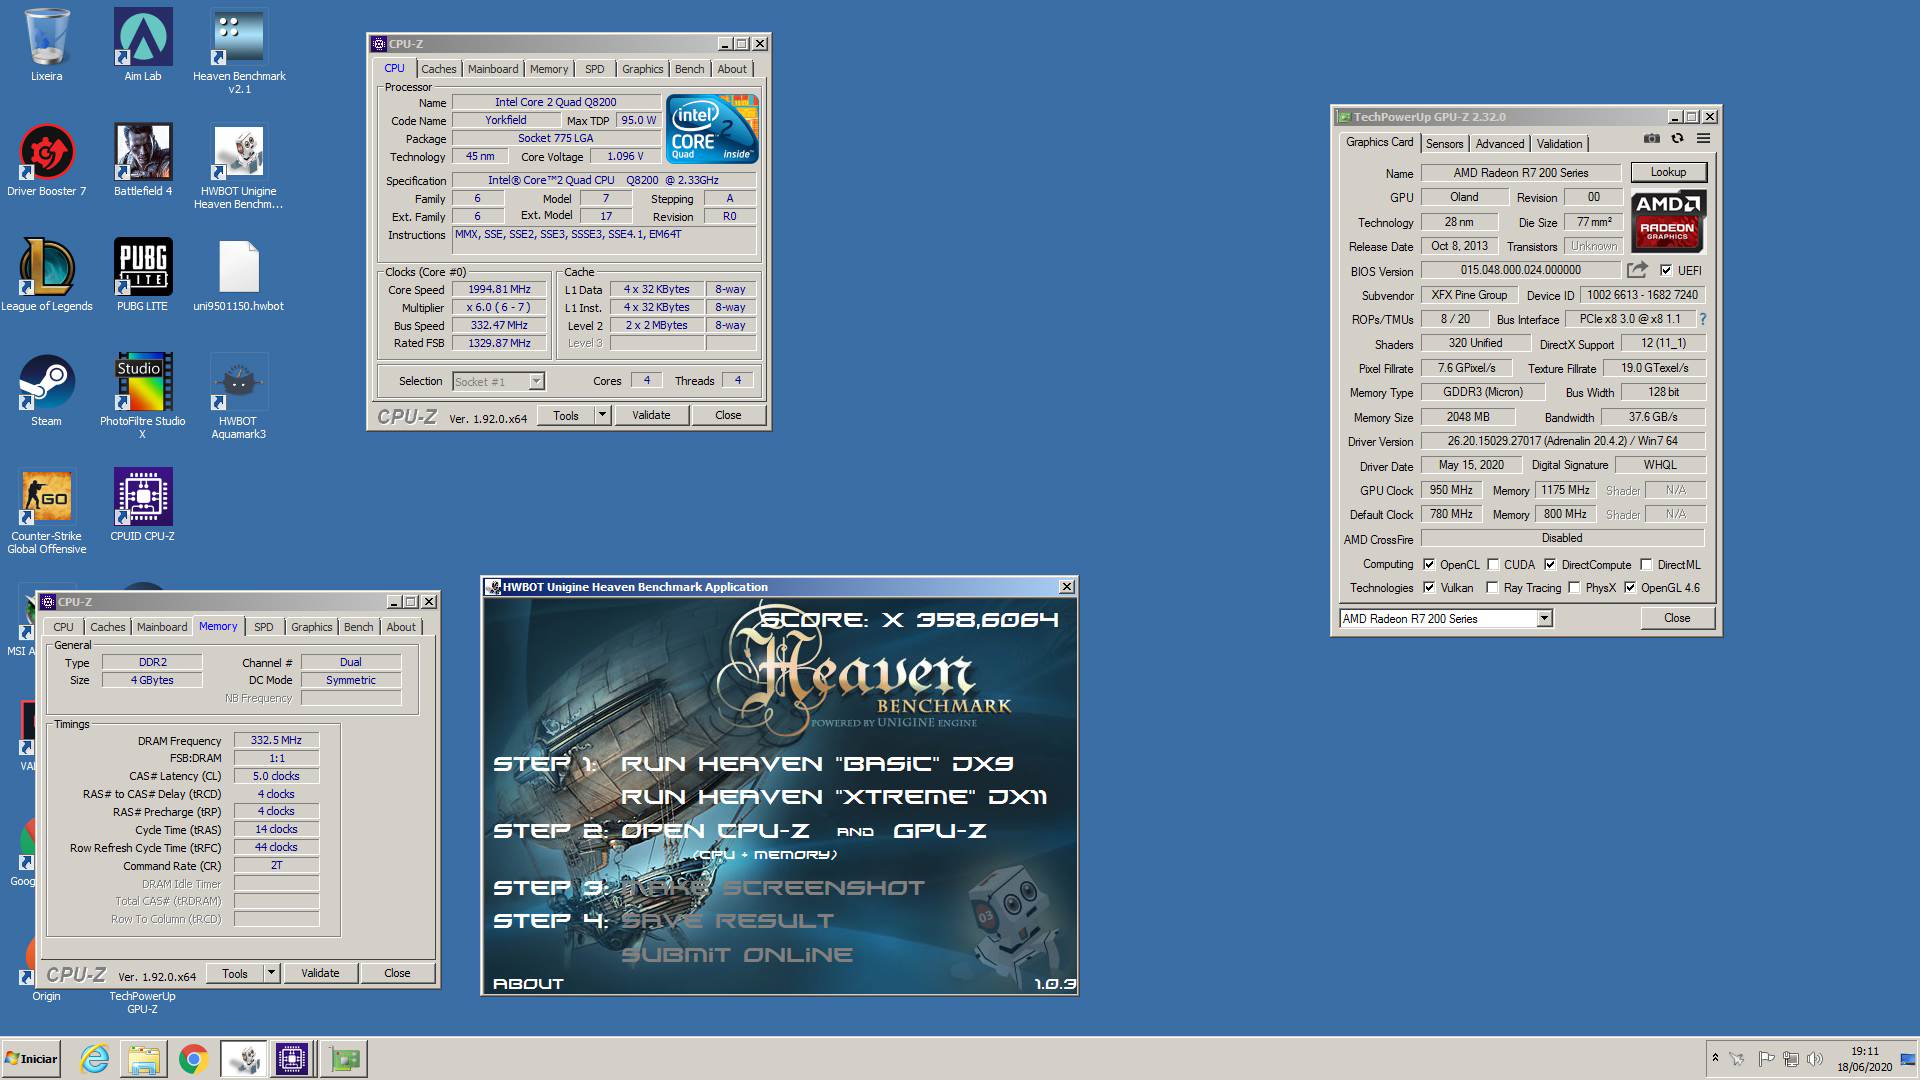Open Internet Explorer from the taskbar
Viewport: 1920px width, 1080px height.
click(95, 1059)
